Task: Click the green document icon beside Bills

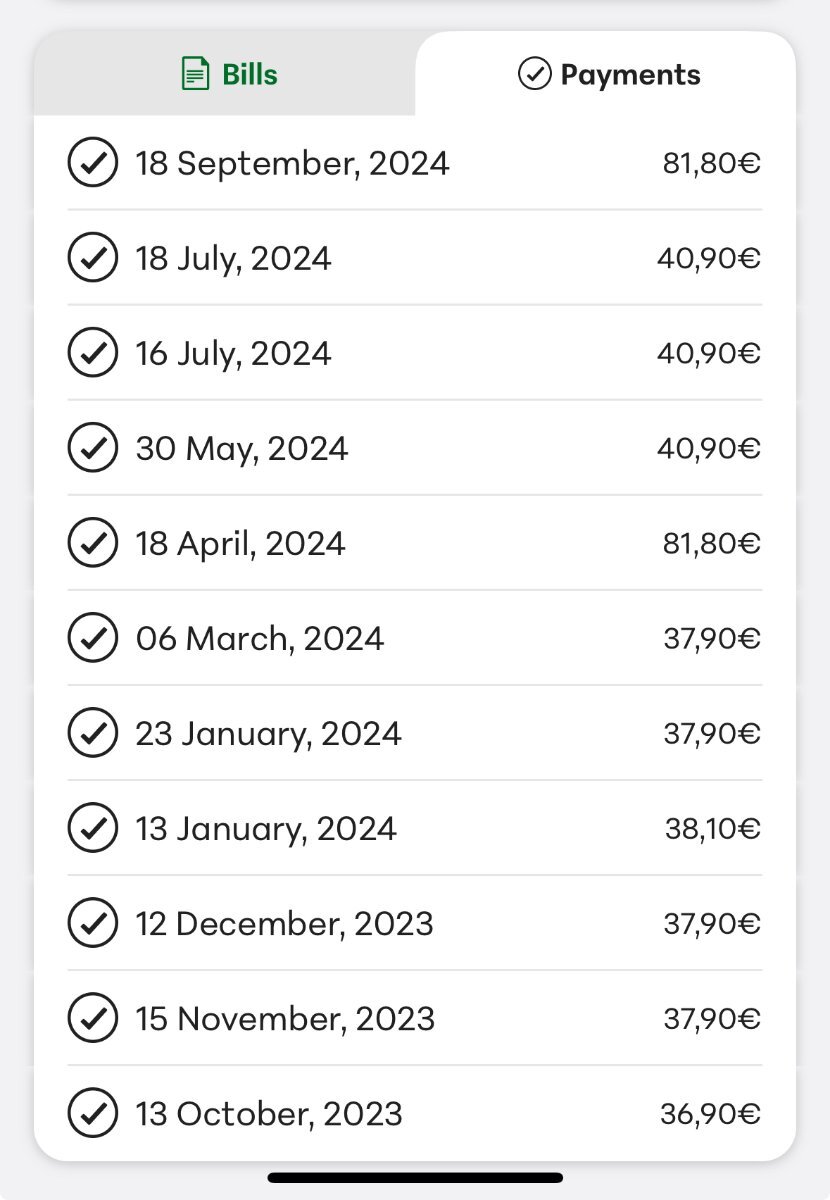Action: click(x=195, y=74)
